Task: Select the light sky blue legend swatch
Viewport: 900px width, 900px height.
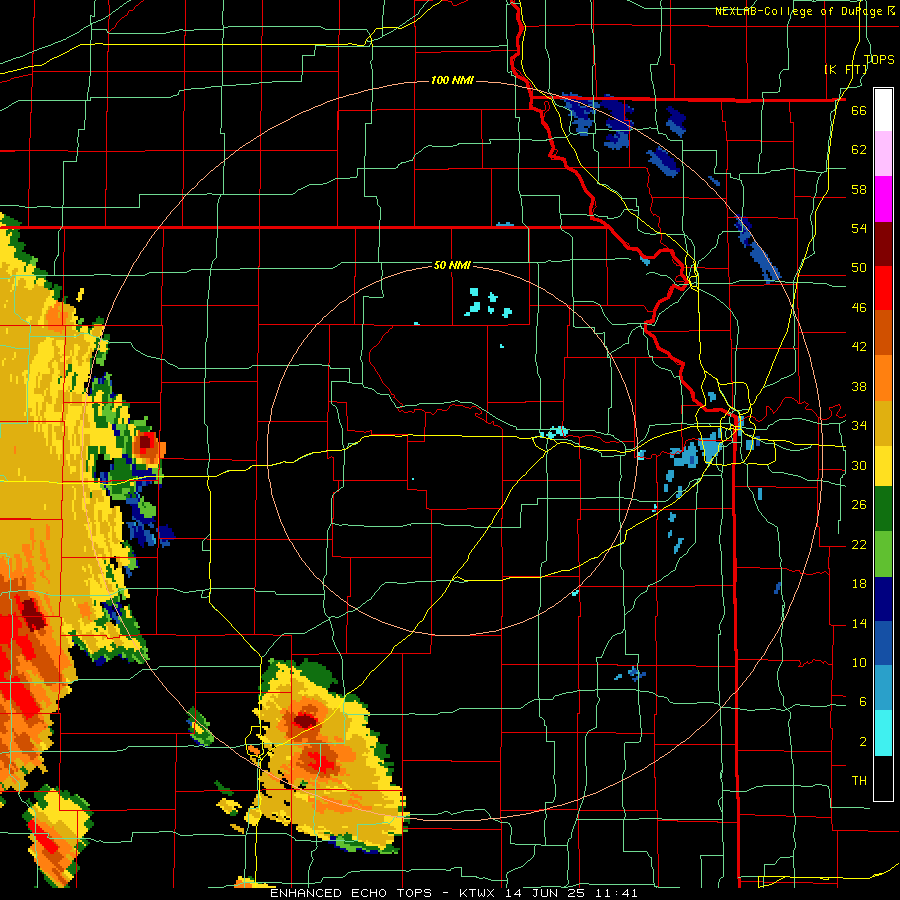Action: (x=883, y=688)
